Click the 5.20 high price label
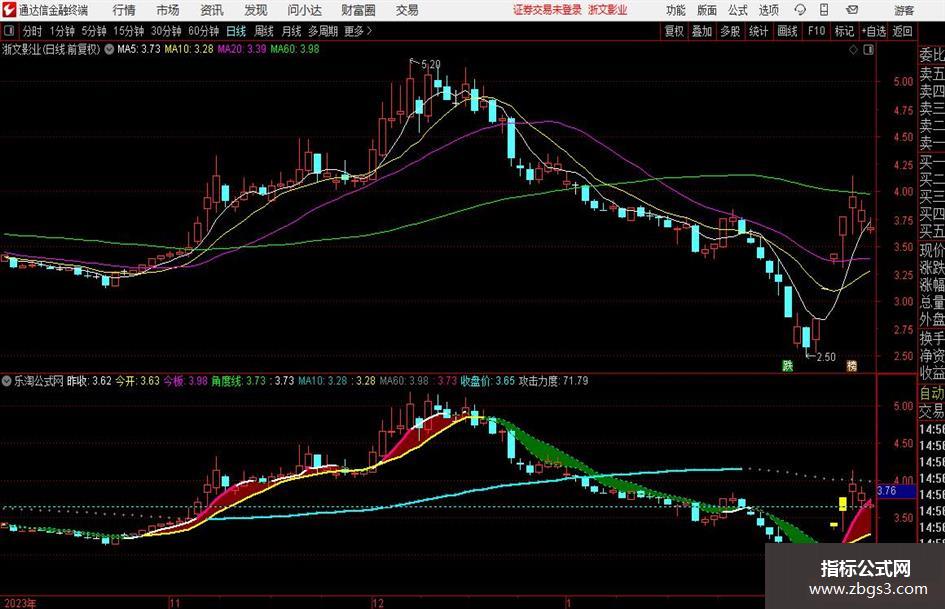This screenshot has height=609, width=945. tap(430, 64)
